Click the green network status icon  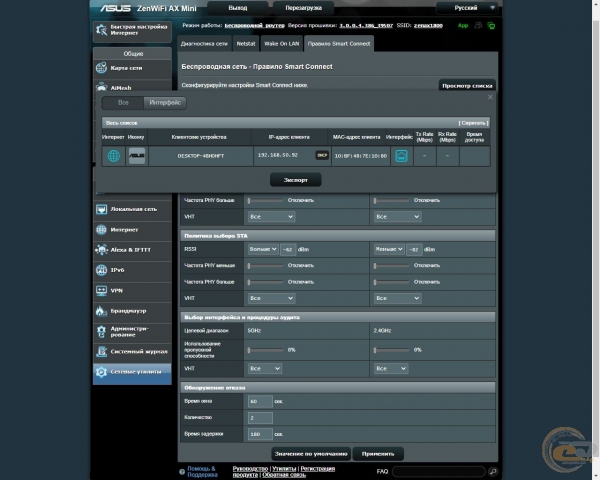[491, 26]
